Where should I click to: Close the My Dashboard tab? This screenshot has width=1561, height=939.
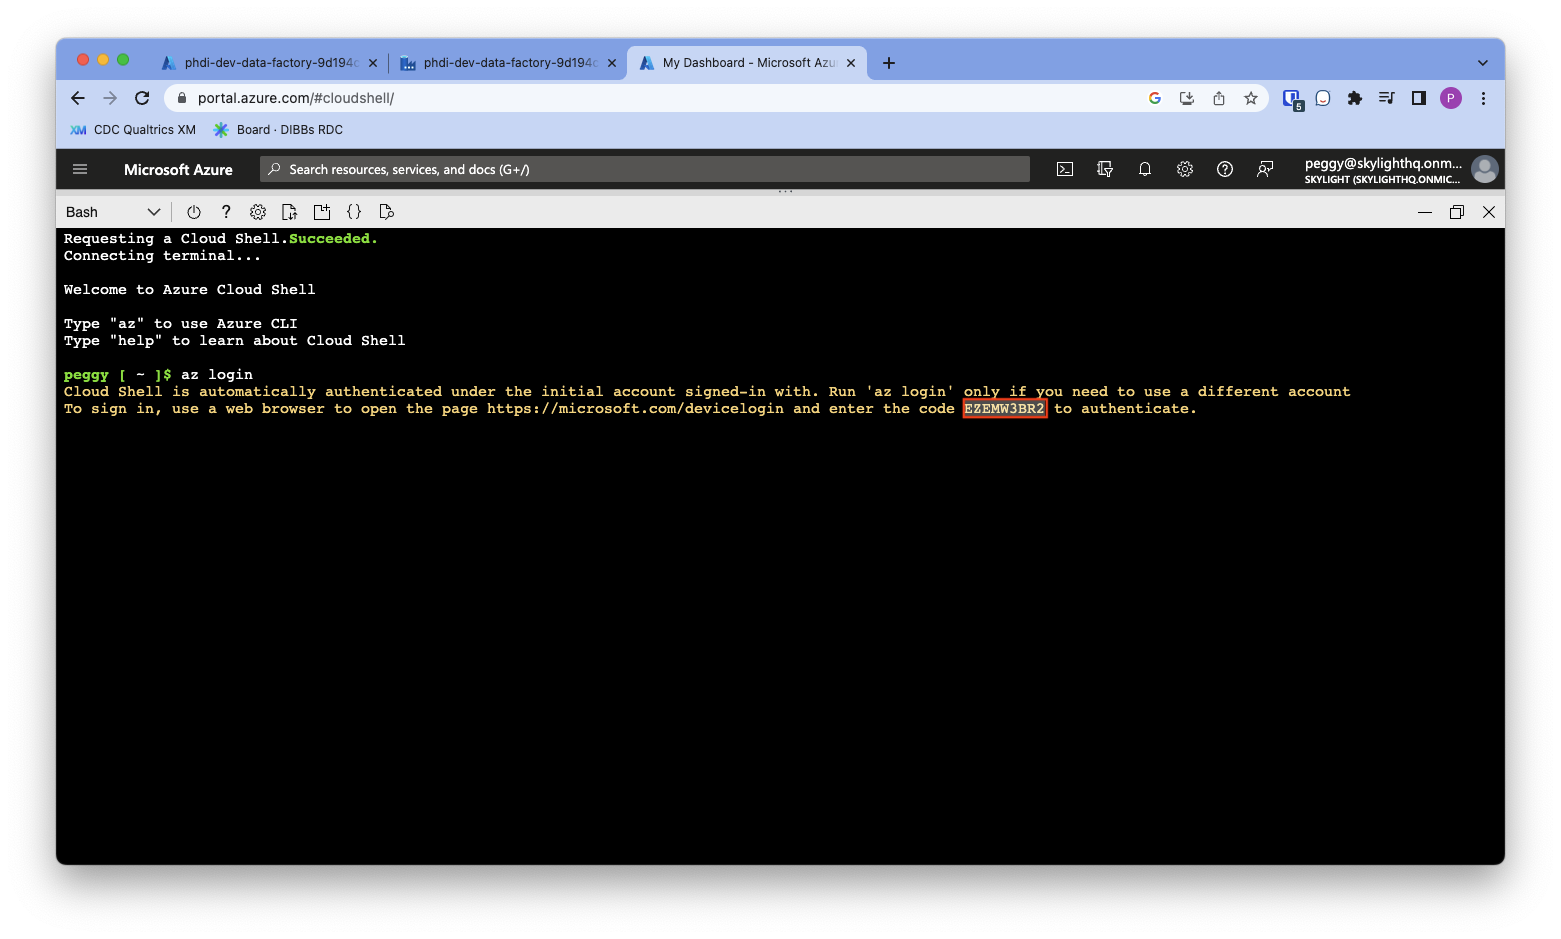click(x=851, y=63)
